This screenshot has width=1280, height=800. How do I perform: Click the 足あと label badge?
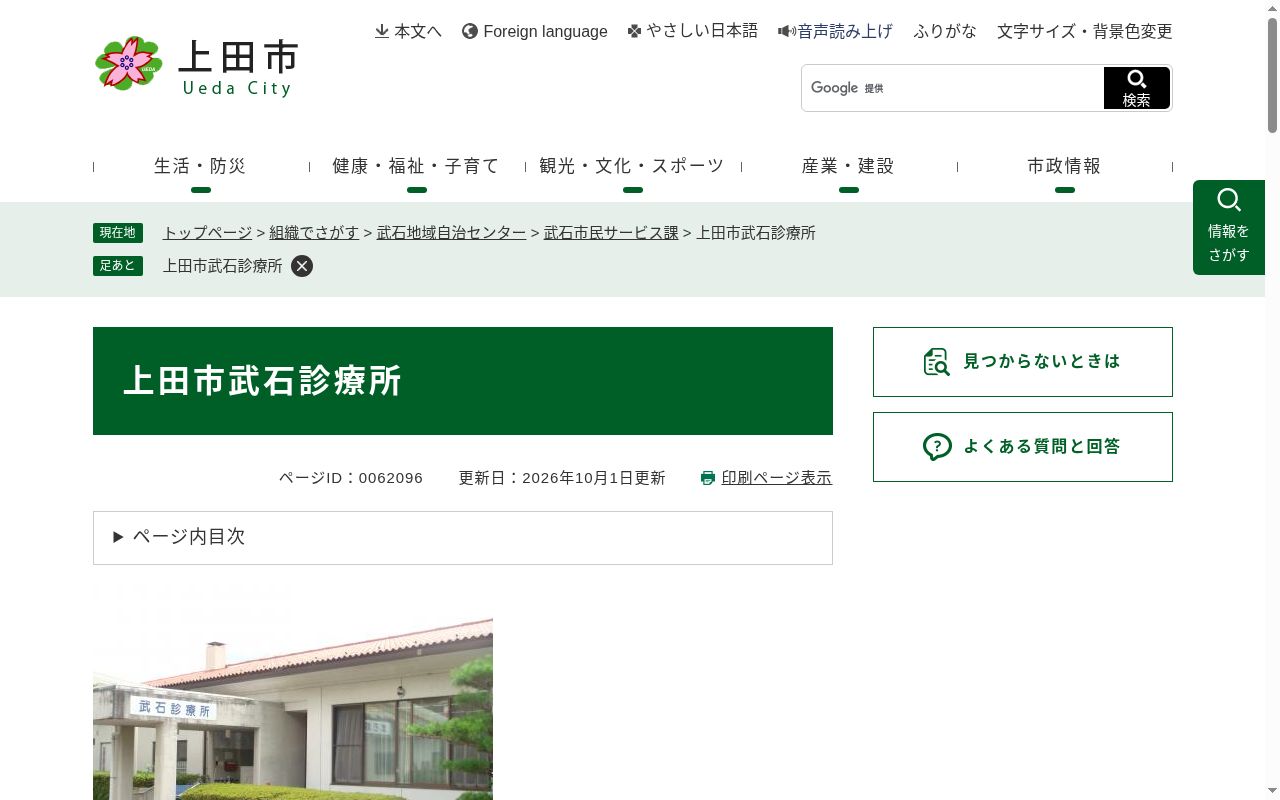tap(118, 266)
